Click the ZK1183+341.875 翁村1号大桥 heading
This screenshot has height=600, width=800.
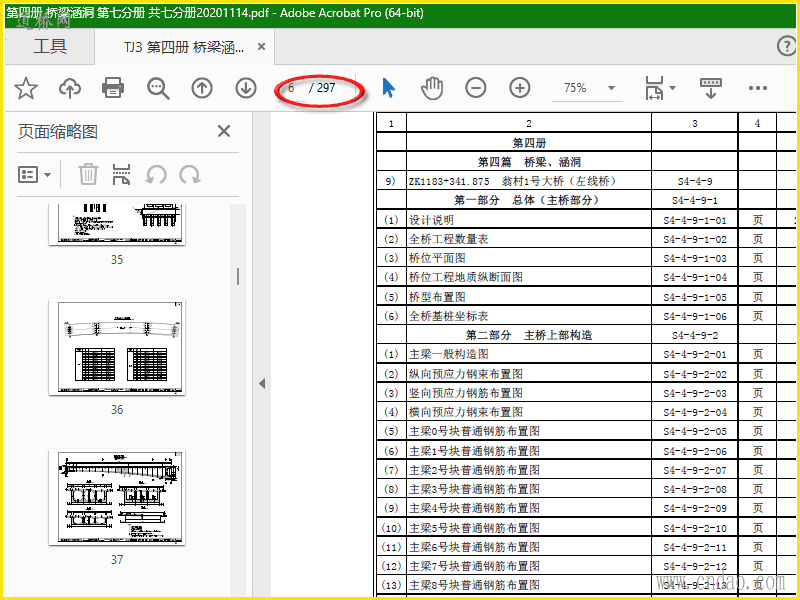513,181
